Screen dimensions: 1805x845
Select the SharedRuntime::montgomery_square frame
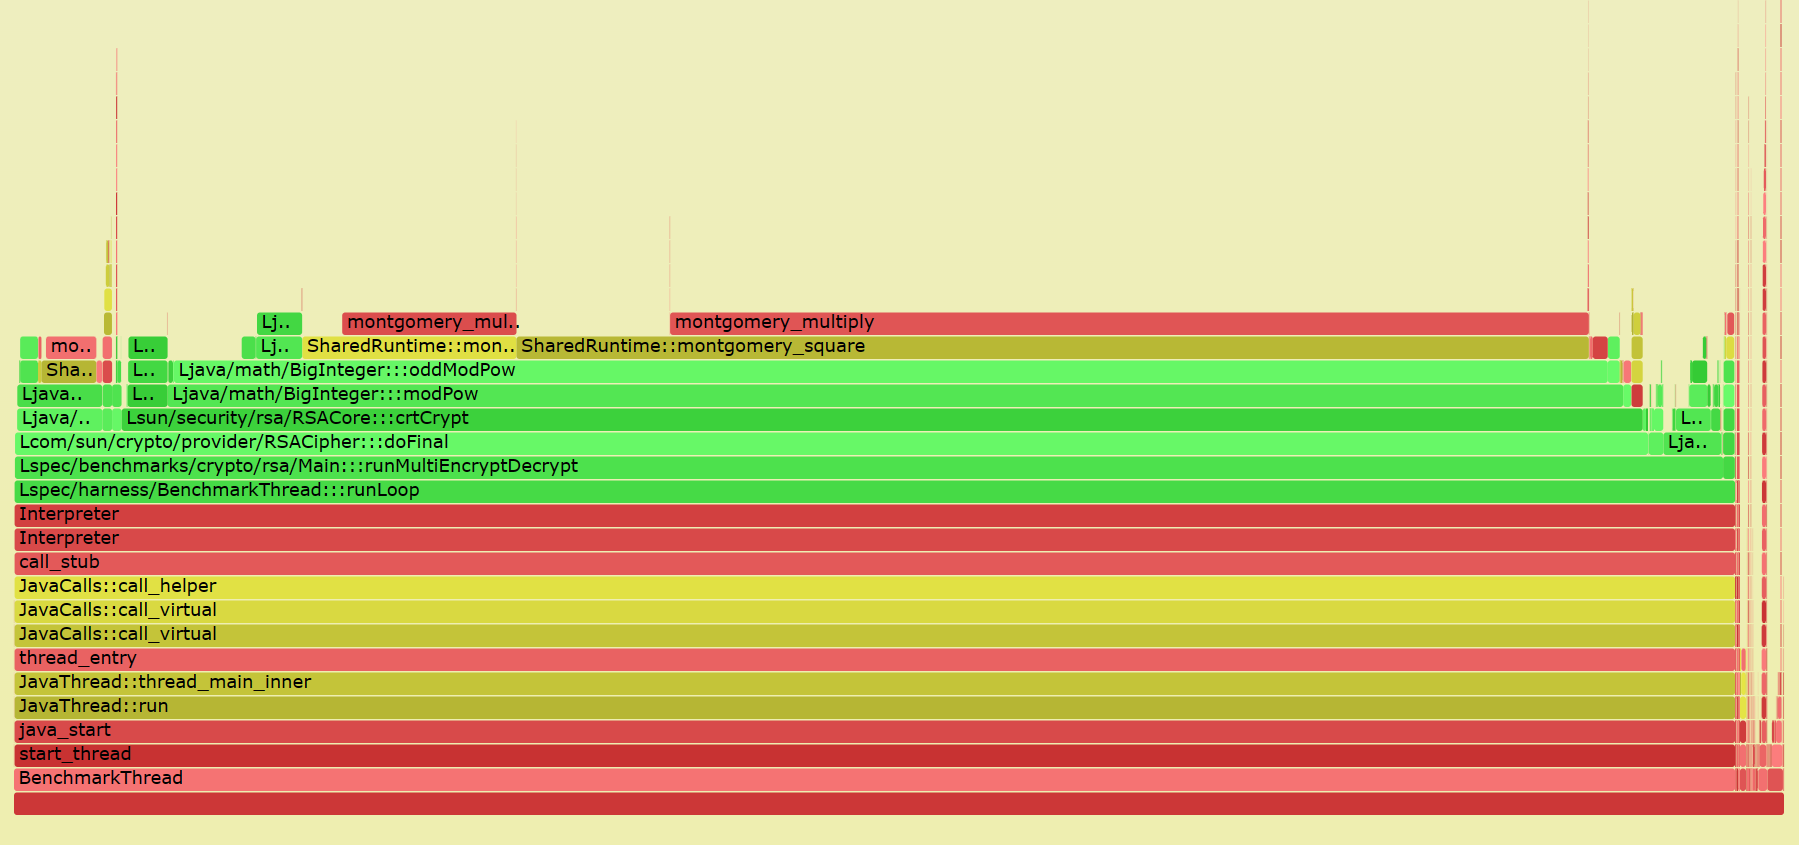coord(1052,346)
